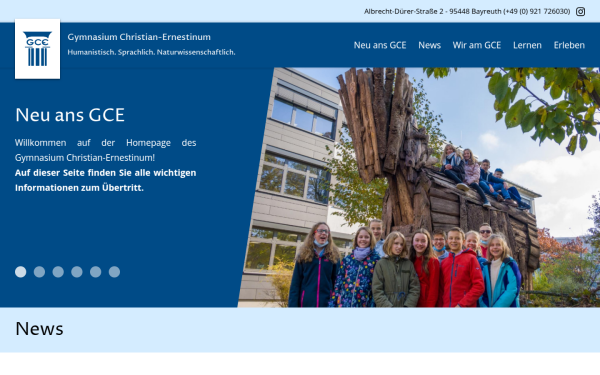Click the school address and phone text

pyautogui.click(x=467, y=11)
